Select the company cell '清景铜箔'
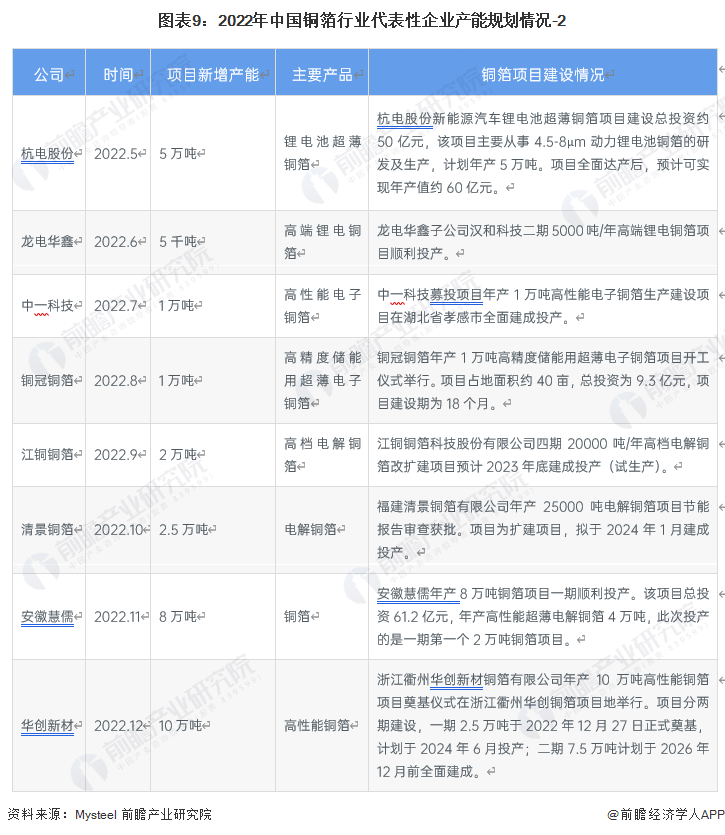 coord(47,529)
